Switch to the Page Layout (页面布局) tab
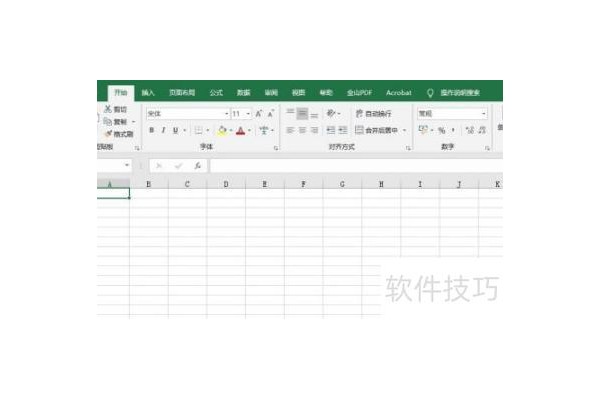 182,93
